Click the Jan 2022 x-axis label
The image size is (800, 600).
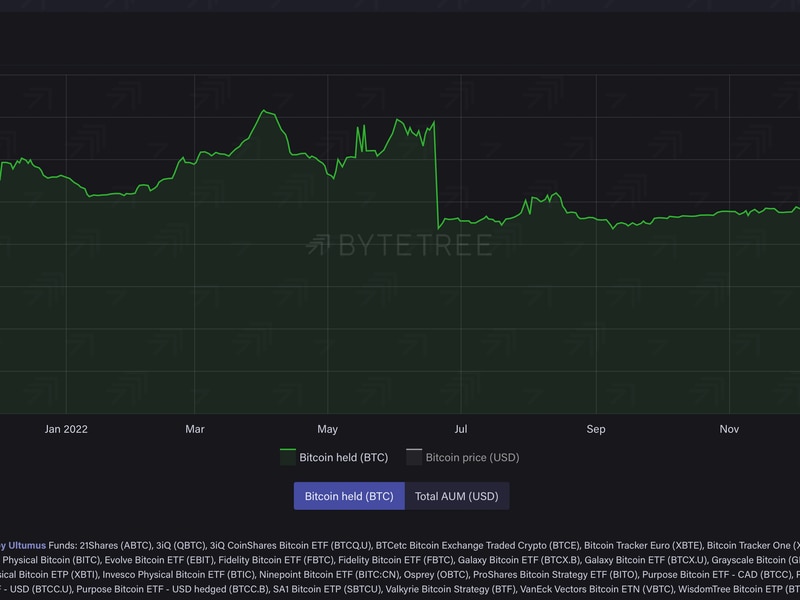click(66, 429)
